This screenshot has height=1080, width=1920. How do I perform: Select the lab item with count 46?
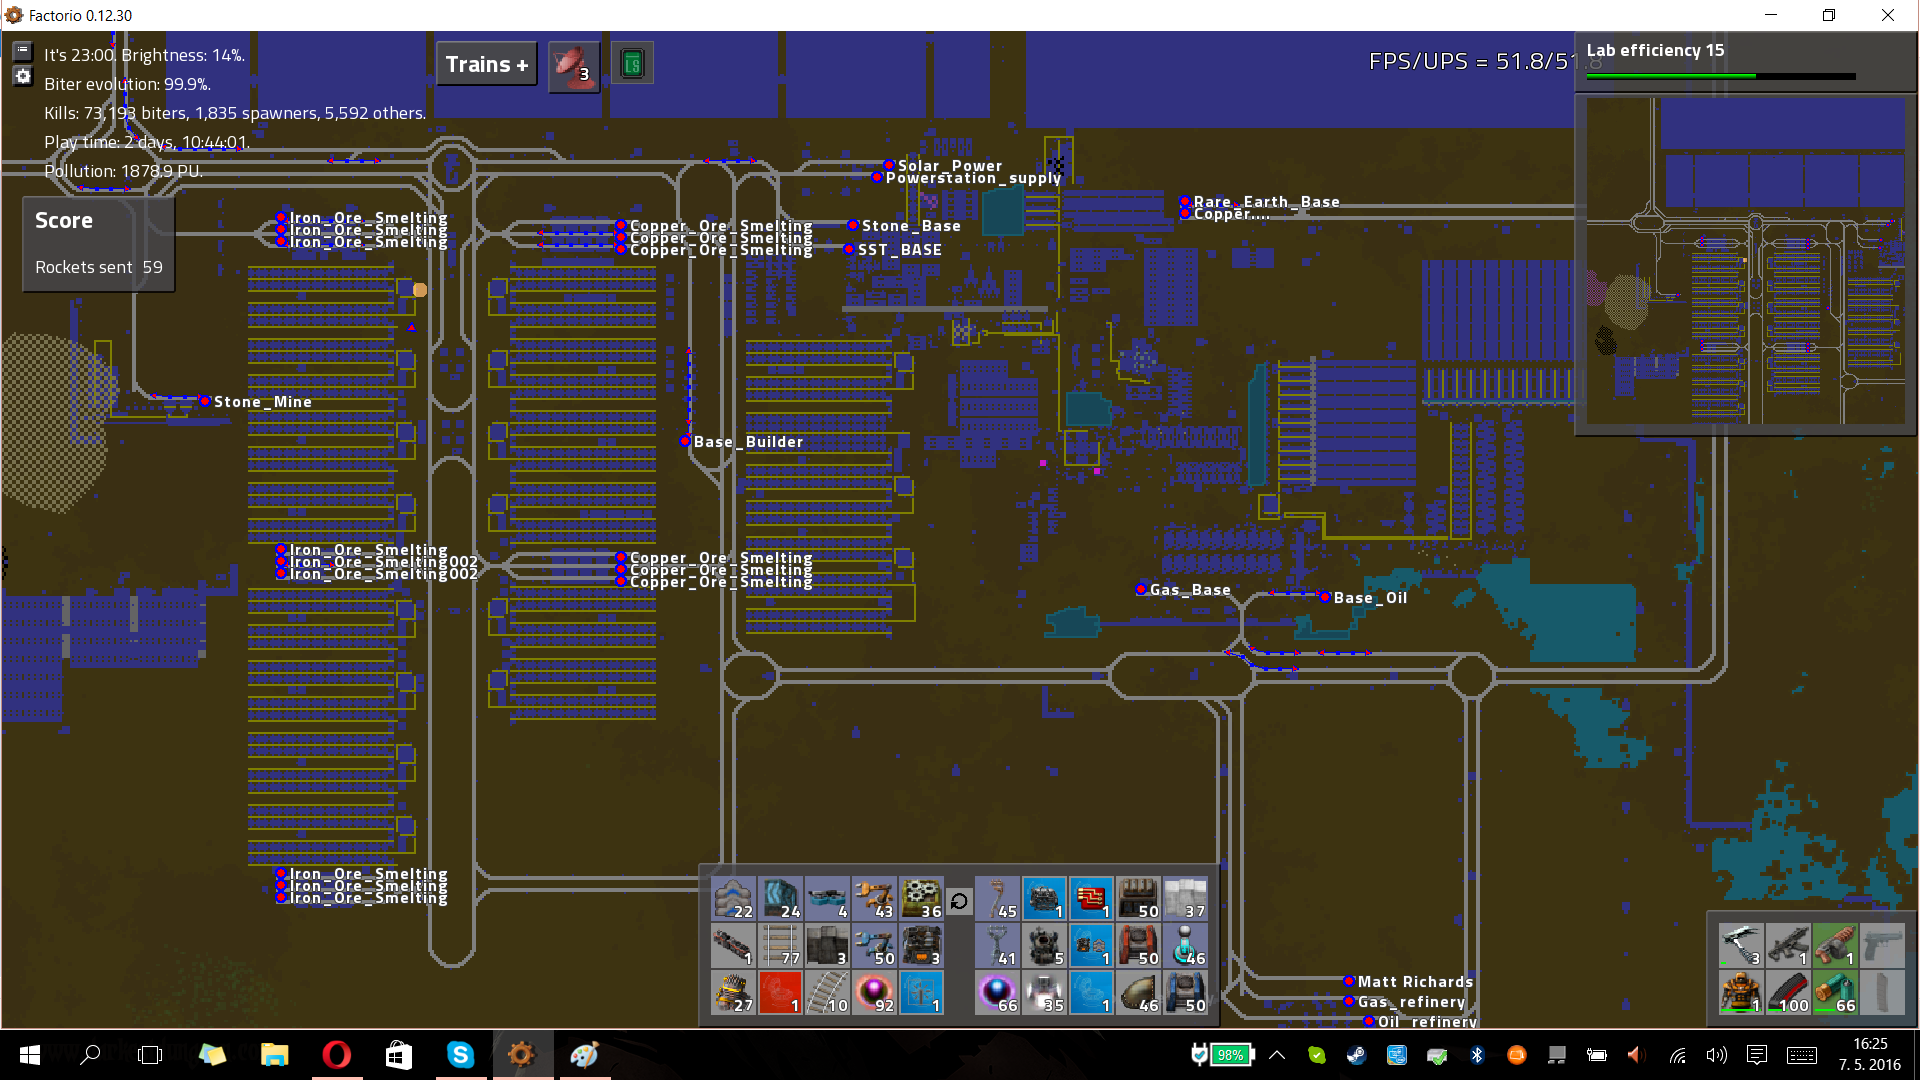pyautogui.click(x=1185, y=945)
